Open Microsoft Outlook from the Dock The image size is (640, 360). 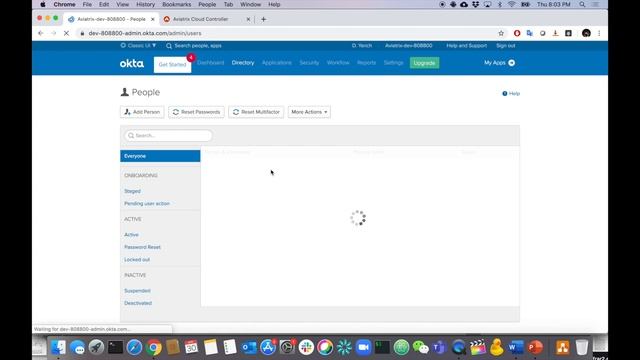249,347
